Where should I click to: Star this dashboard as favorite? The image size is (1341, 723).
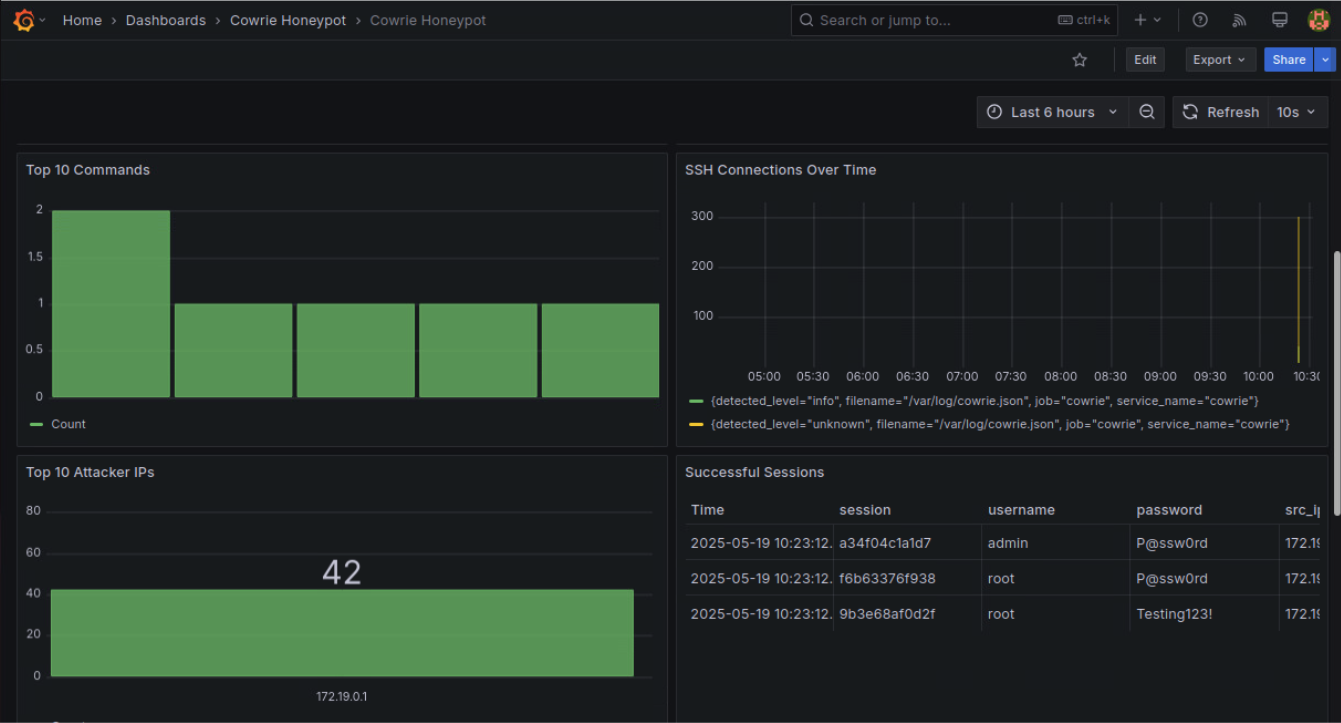click(x=1079, y=60)
